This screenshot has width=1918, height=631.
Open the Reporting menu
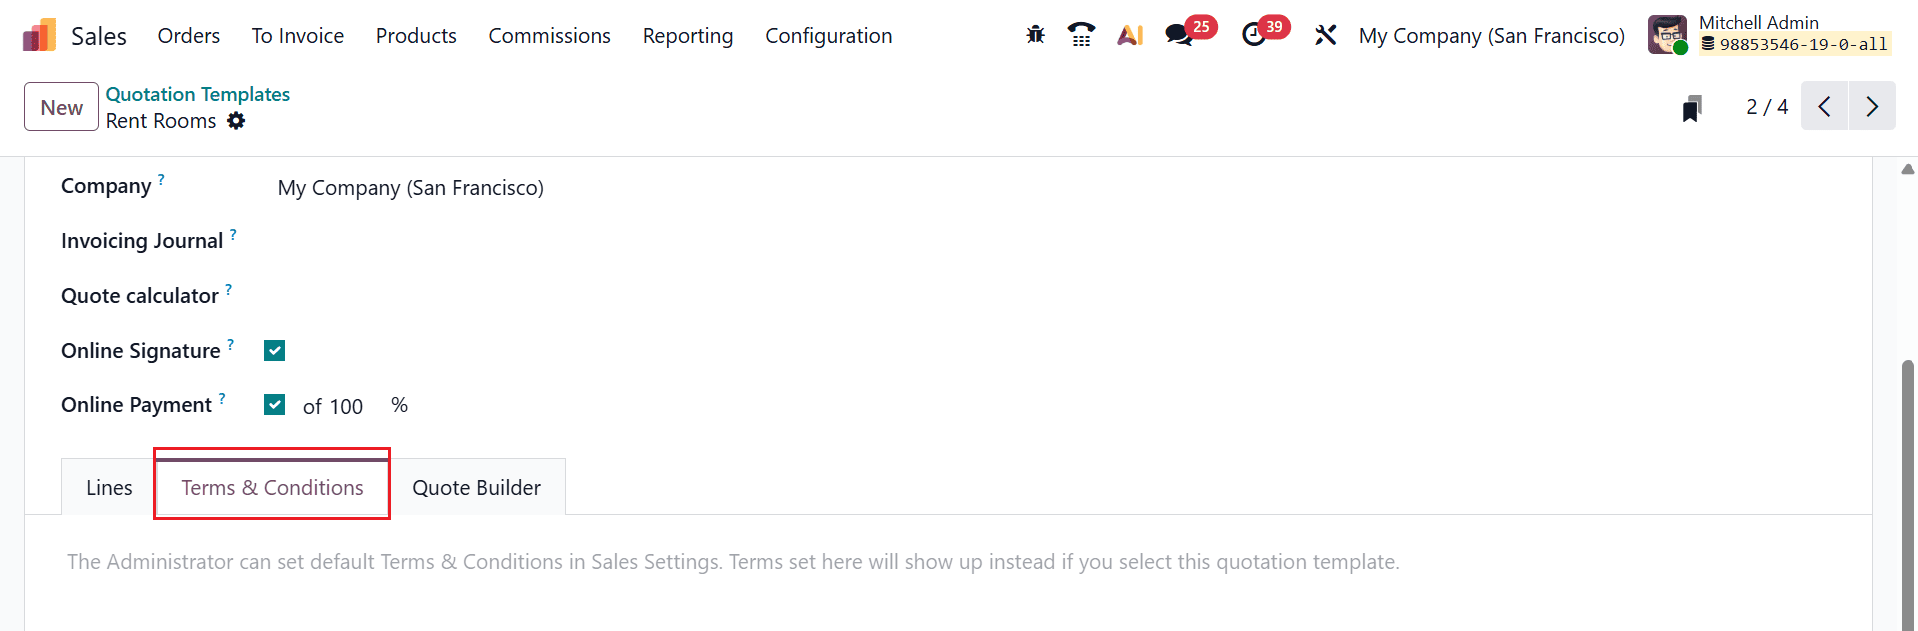click(x=687, y=35)
